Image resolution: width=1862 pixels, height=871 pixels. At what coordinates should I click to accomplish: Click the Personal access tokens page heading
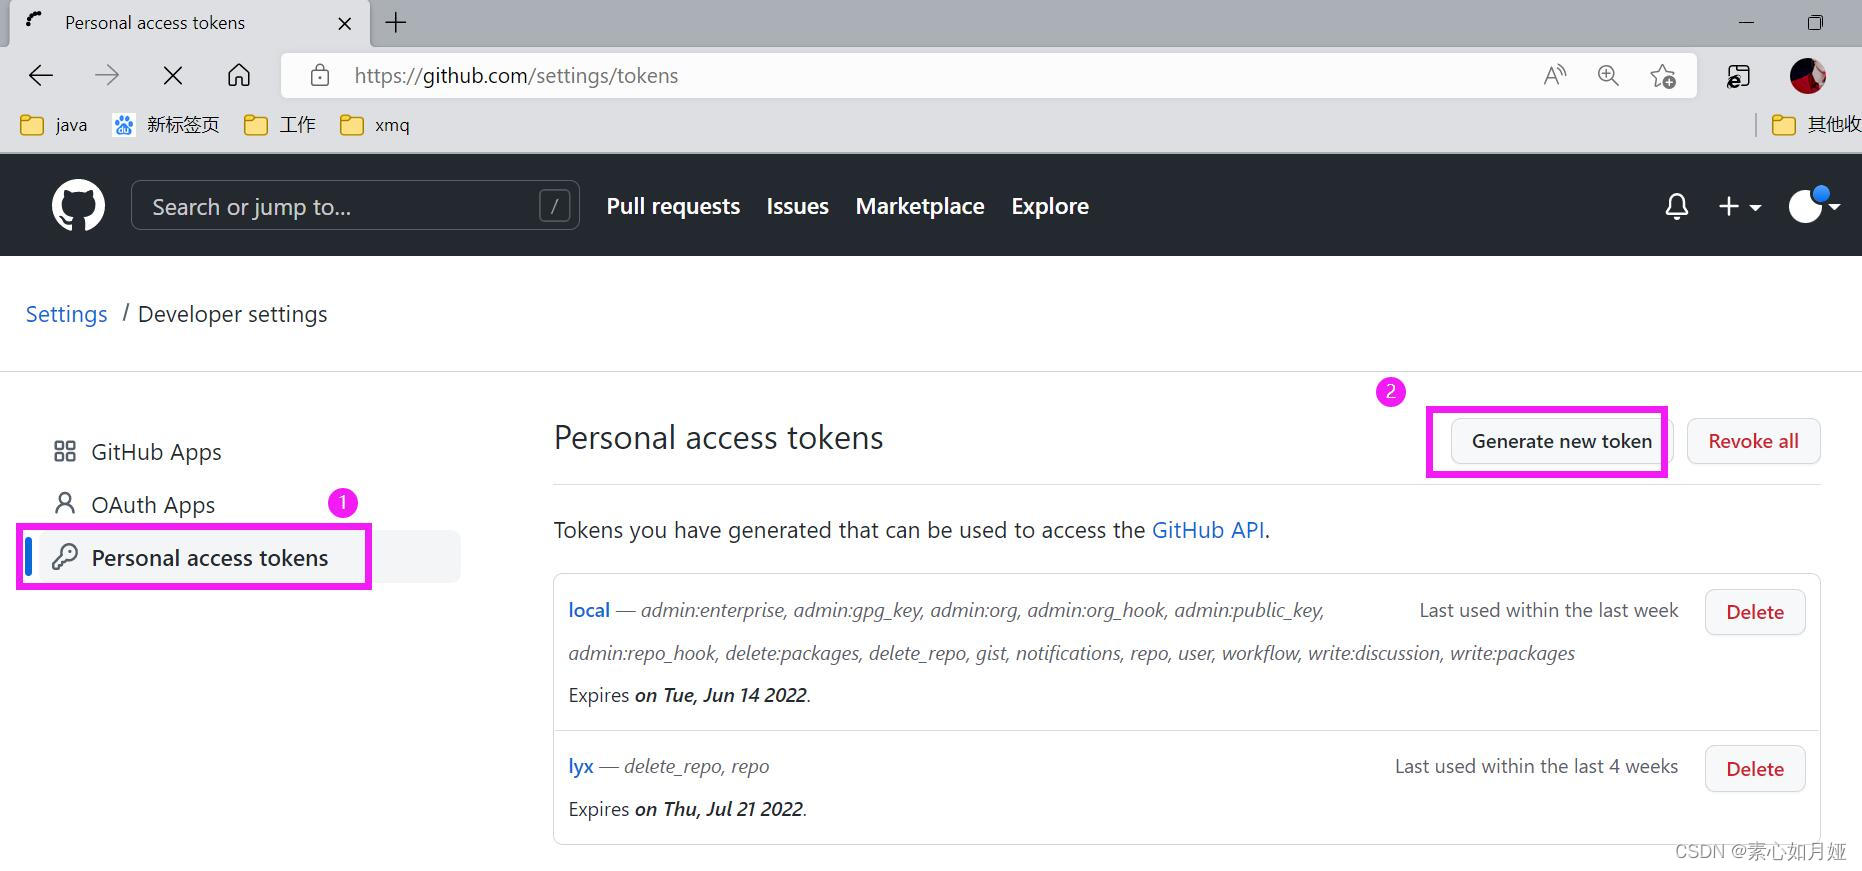[x=719, y=438]
